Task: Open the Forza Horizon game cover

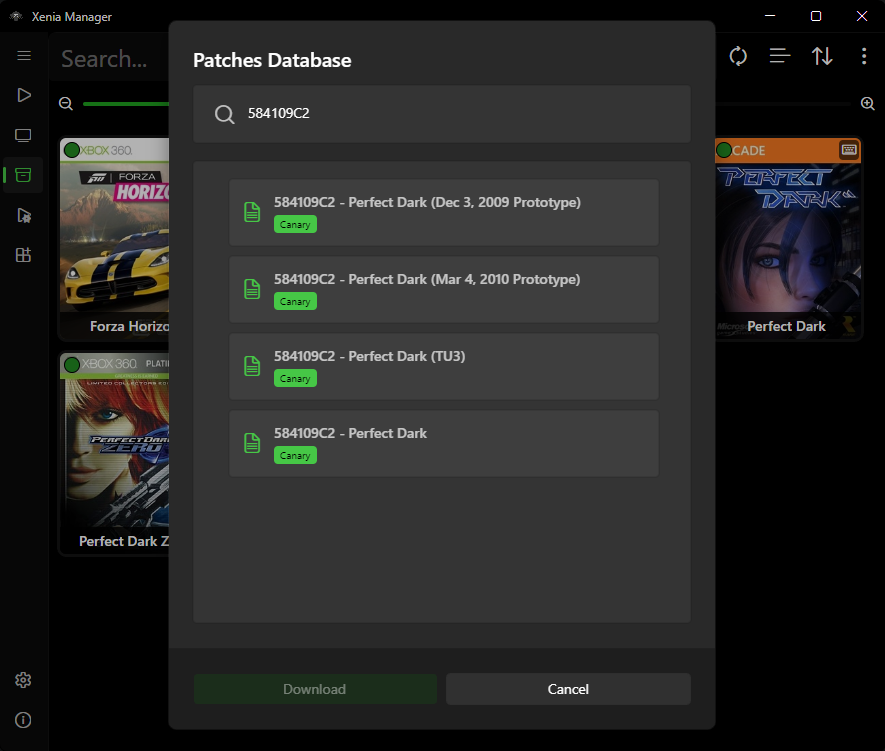Action: (115, 239)
